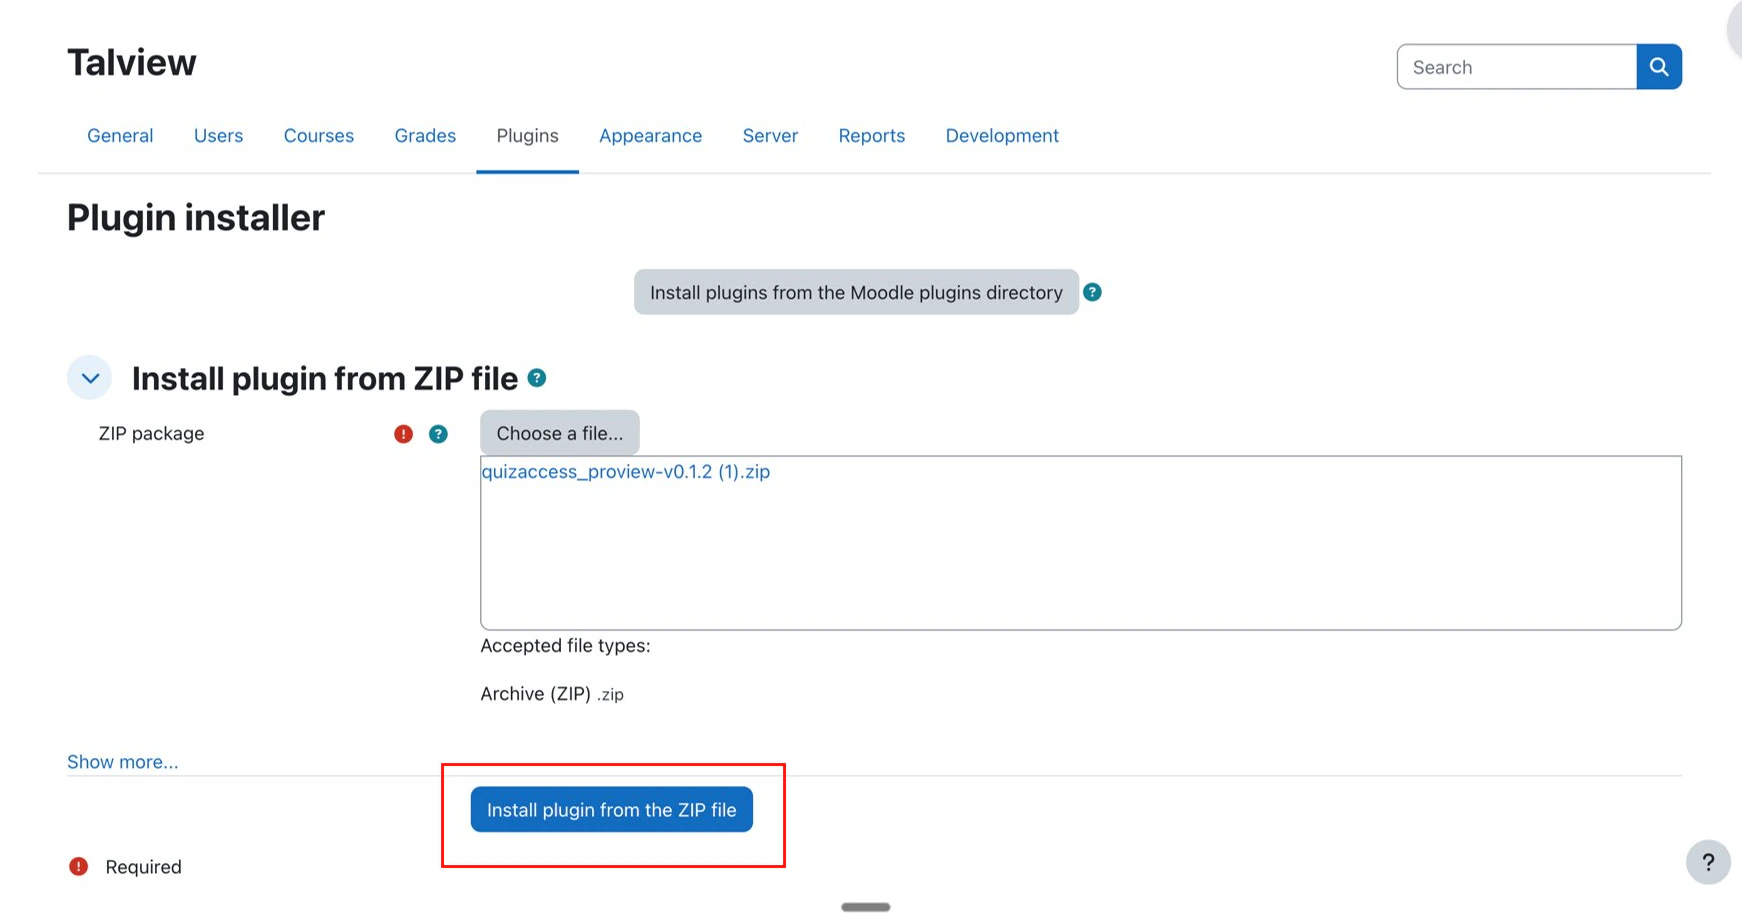
Task: Go to the Courses tab
Action: point(319,136)
